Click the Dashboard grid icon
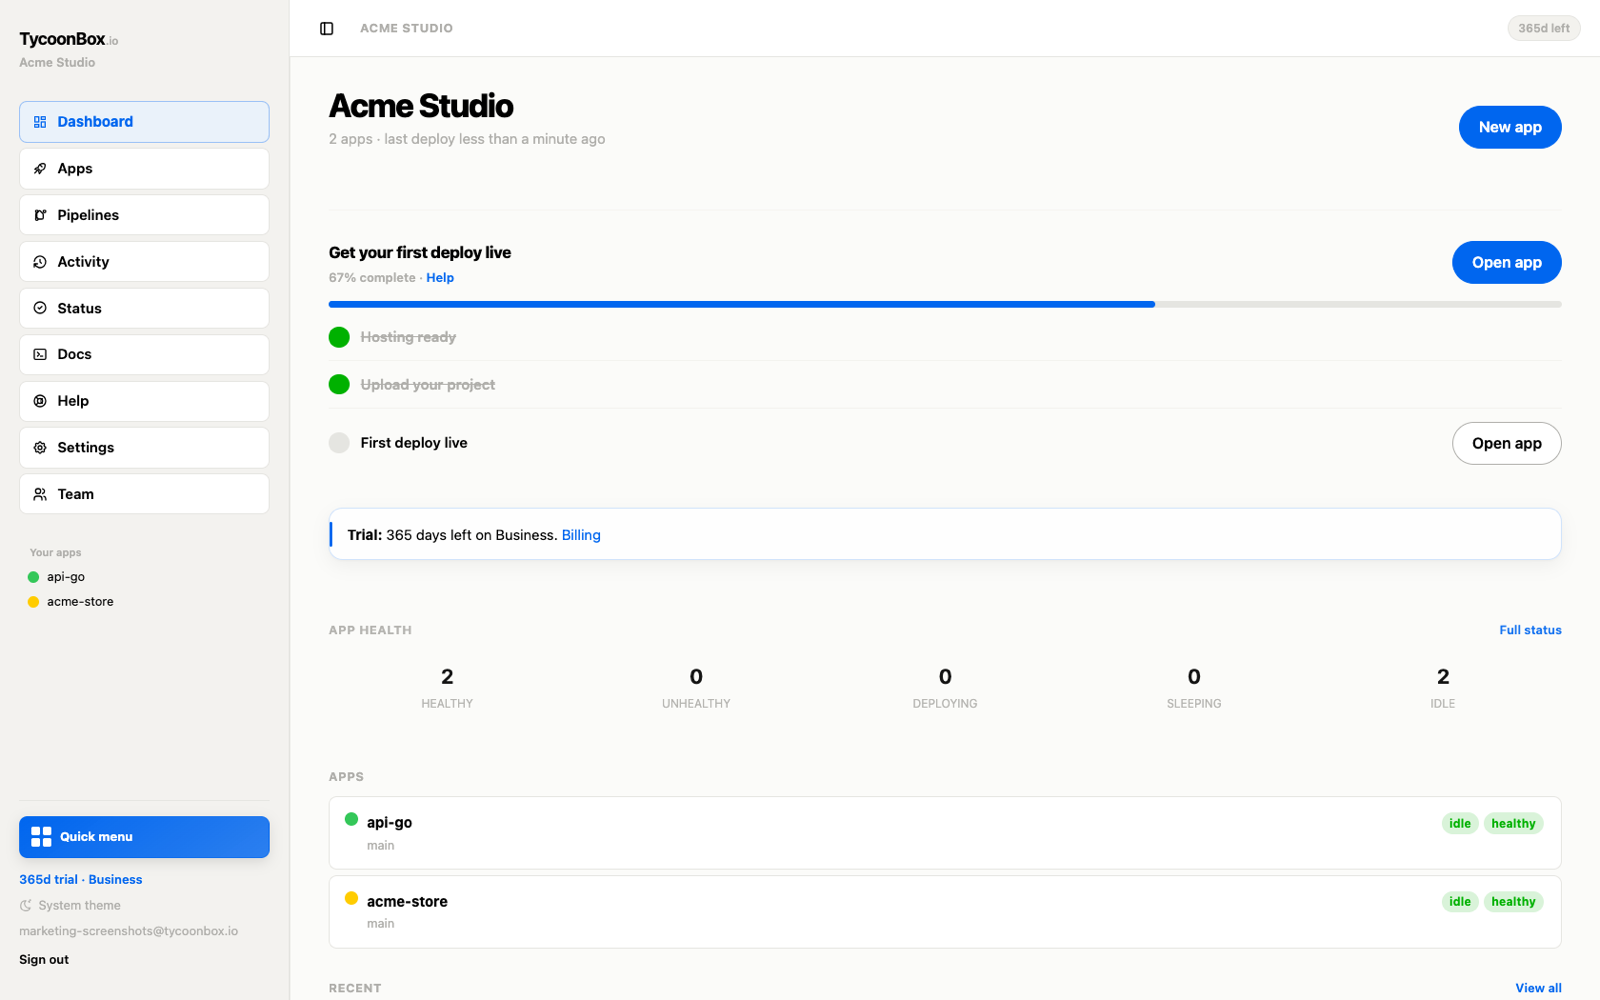The width and height of the screenshot is (1600, 1000). tap(40, 122)
